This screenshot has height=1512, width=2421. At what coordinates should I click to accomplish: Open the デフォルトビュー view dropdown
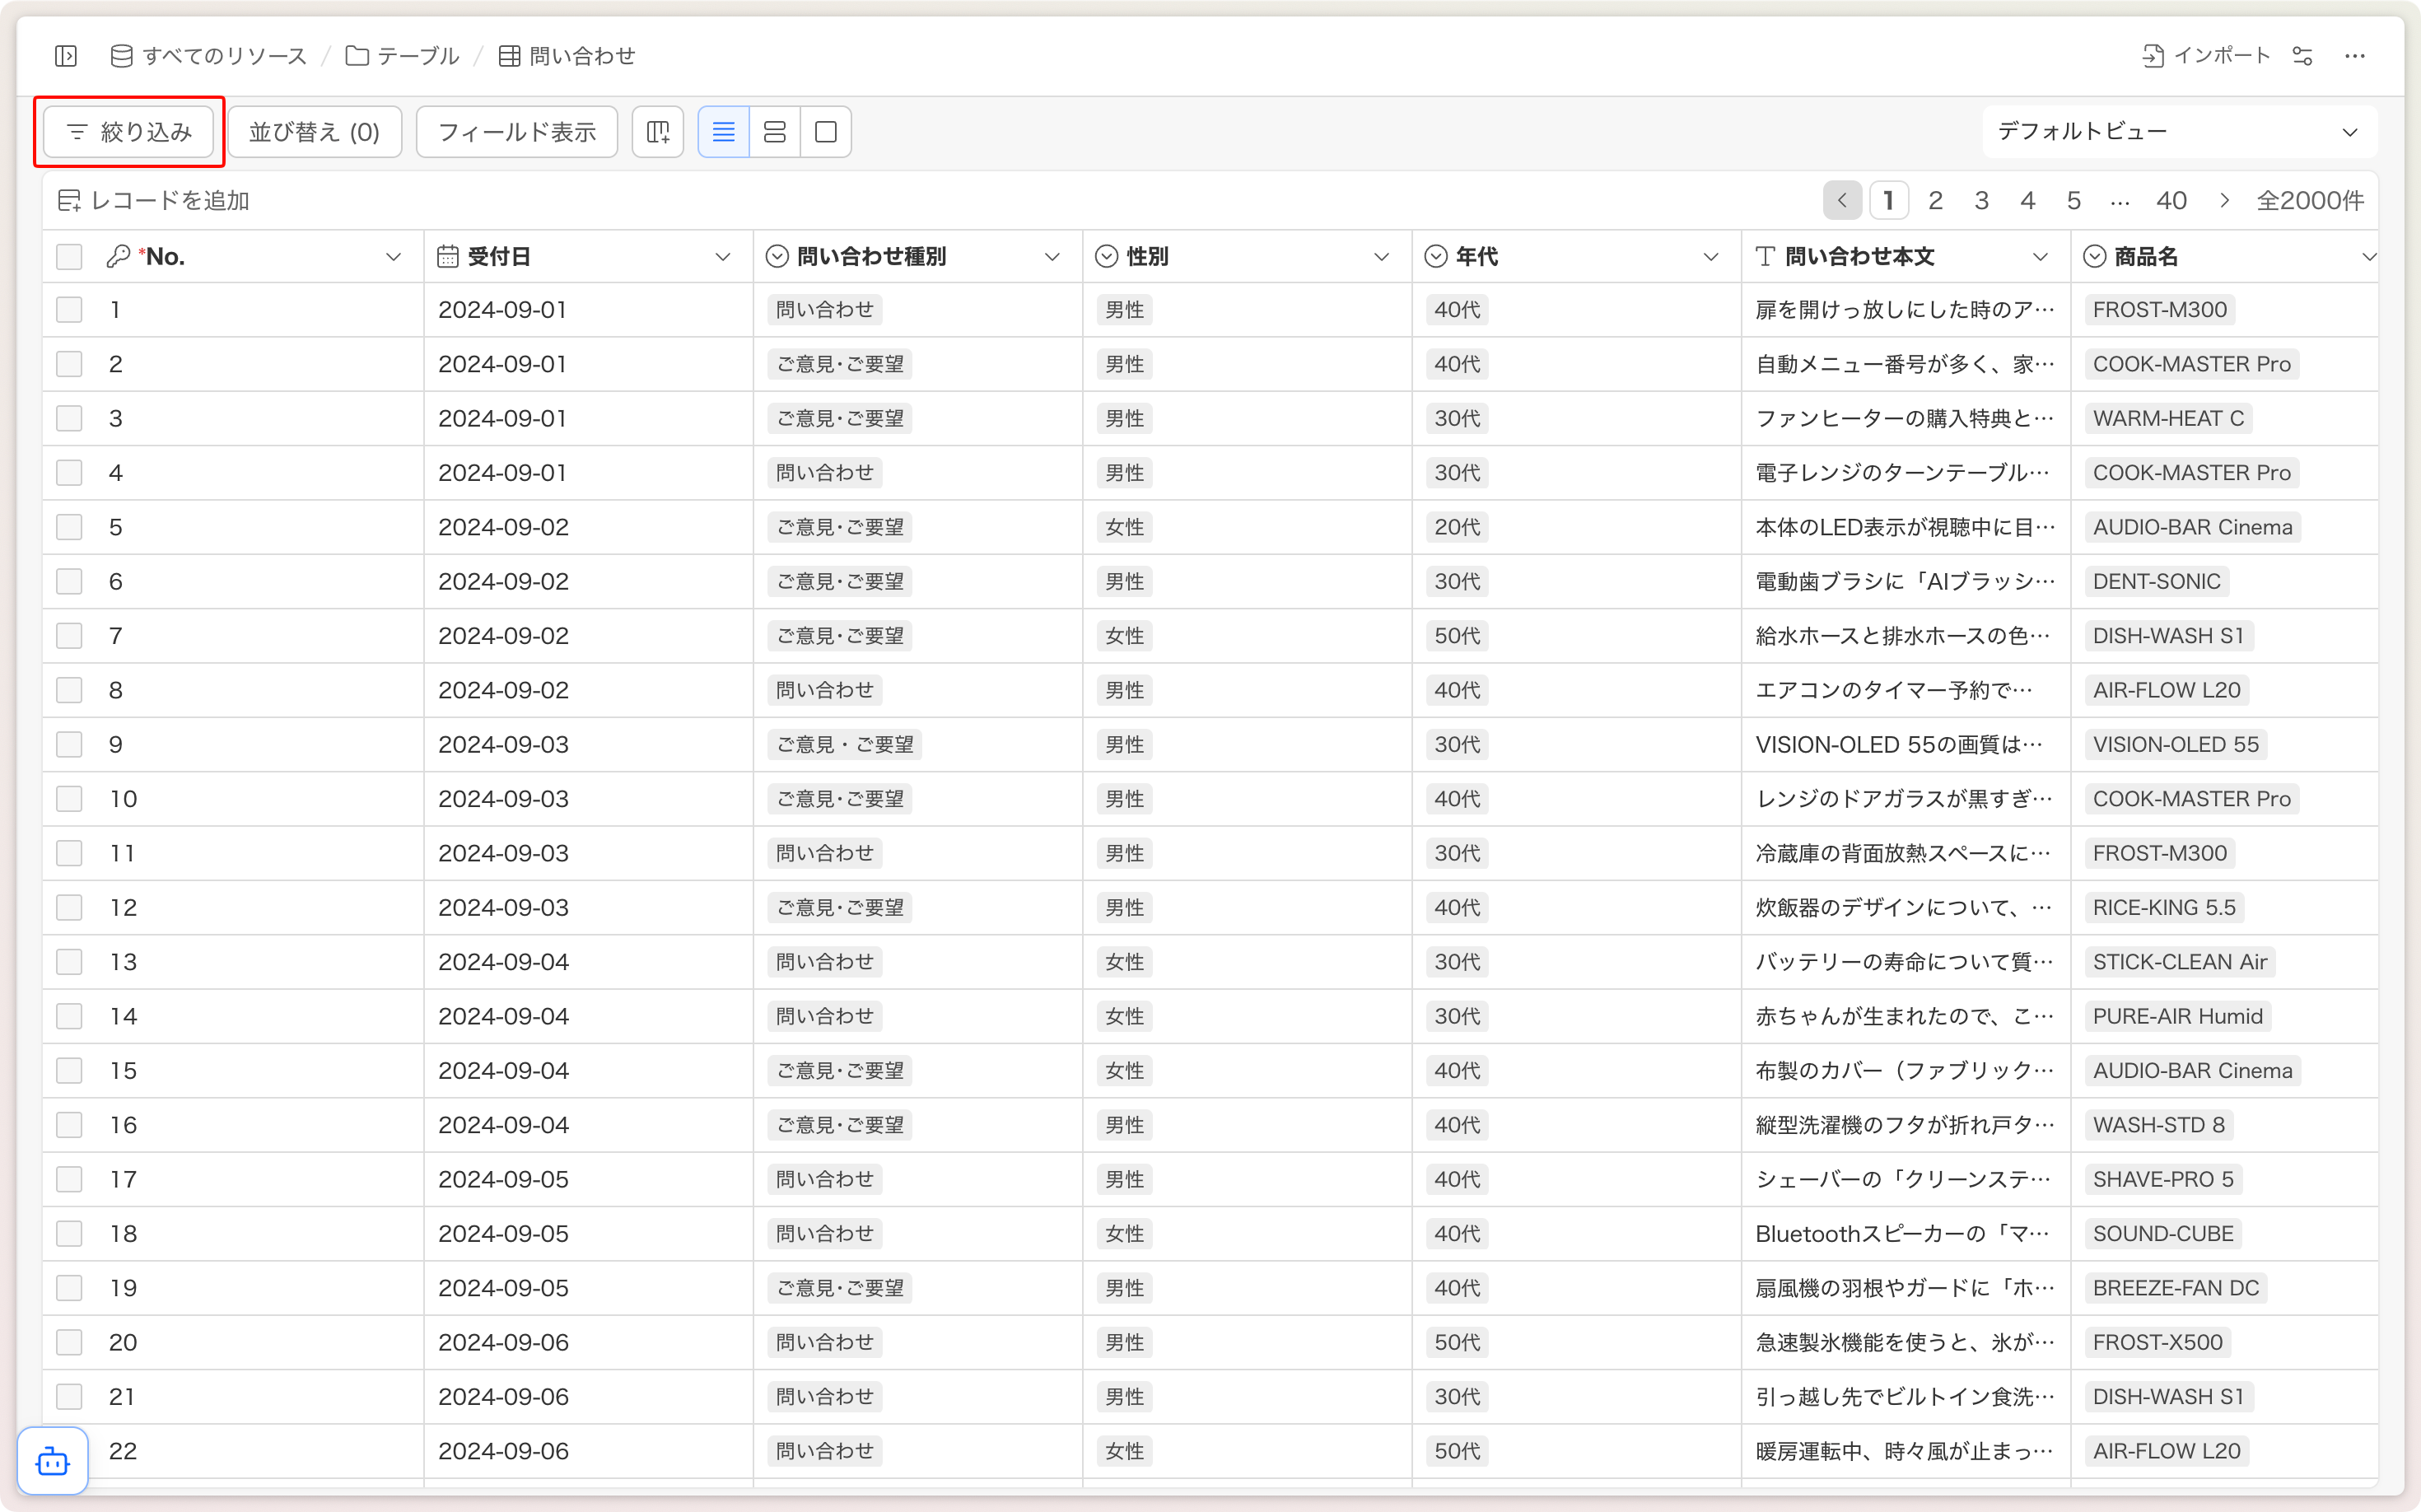coord(2178,132)
